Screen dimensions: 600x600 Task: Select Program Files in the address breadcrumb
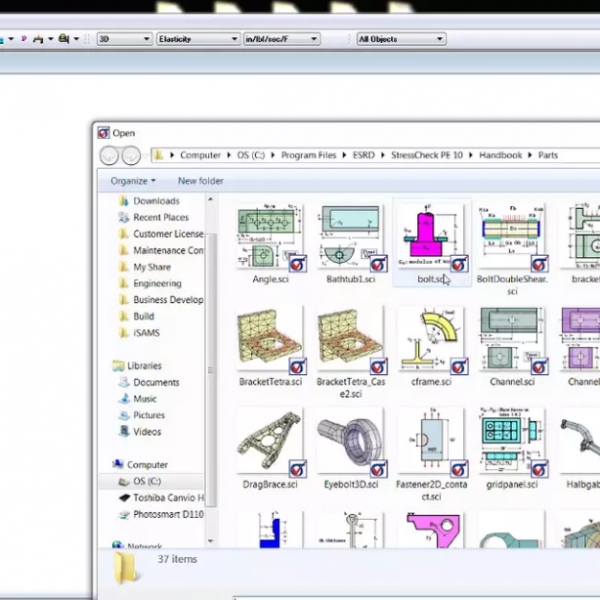[308, 155]
